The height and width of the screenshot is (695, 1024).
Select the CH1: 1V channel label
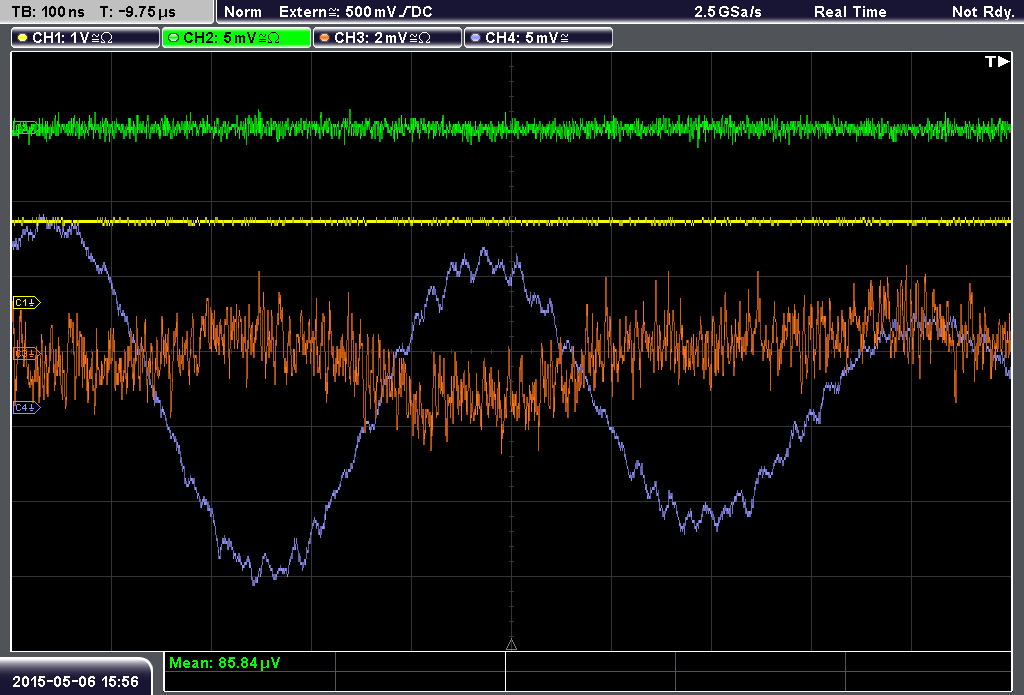(86, 38)
